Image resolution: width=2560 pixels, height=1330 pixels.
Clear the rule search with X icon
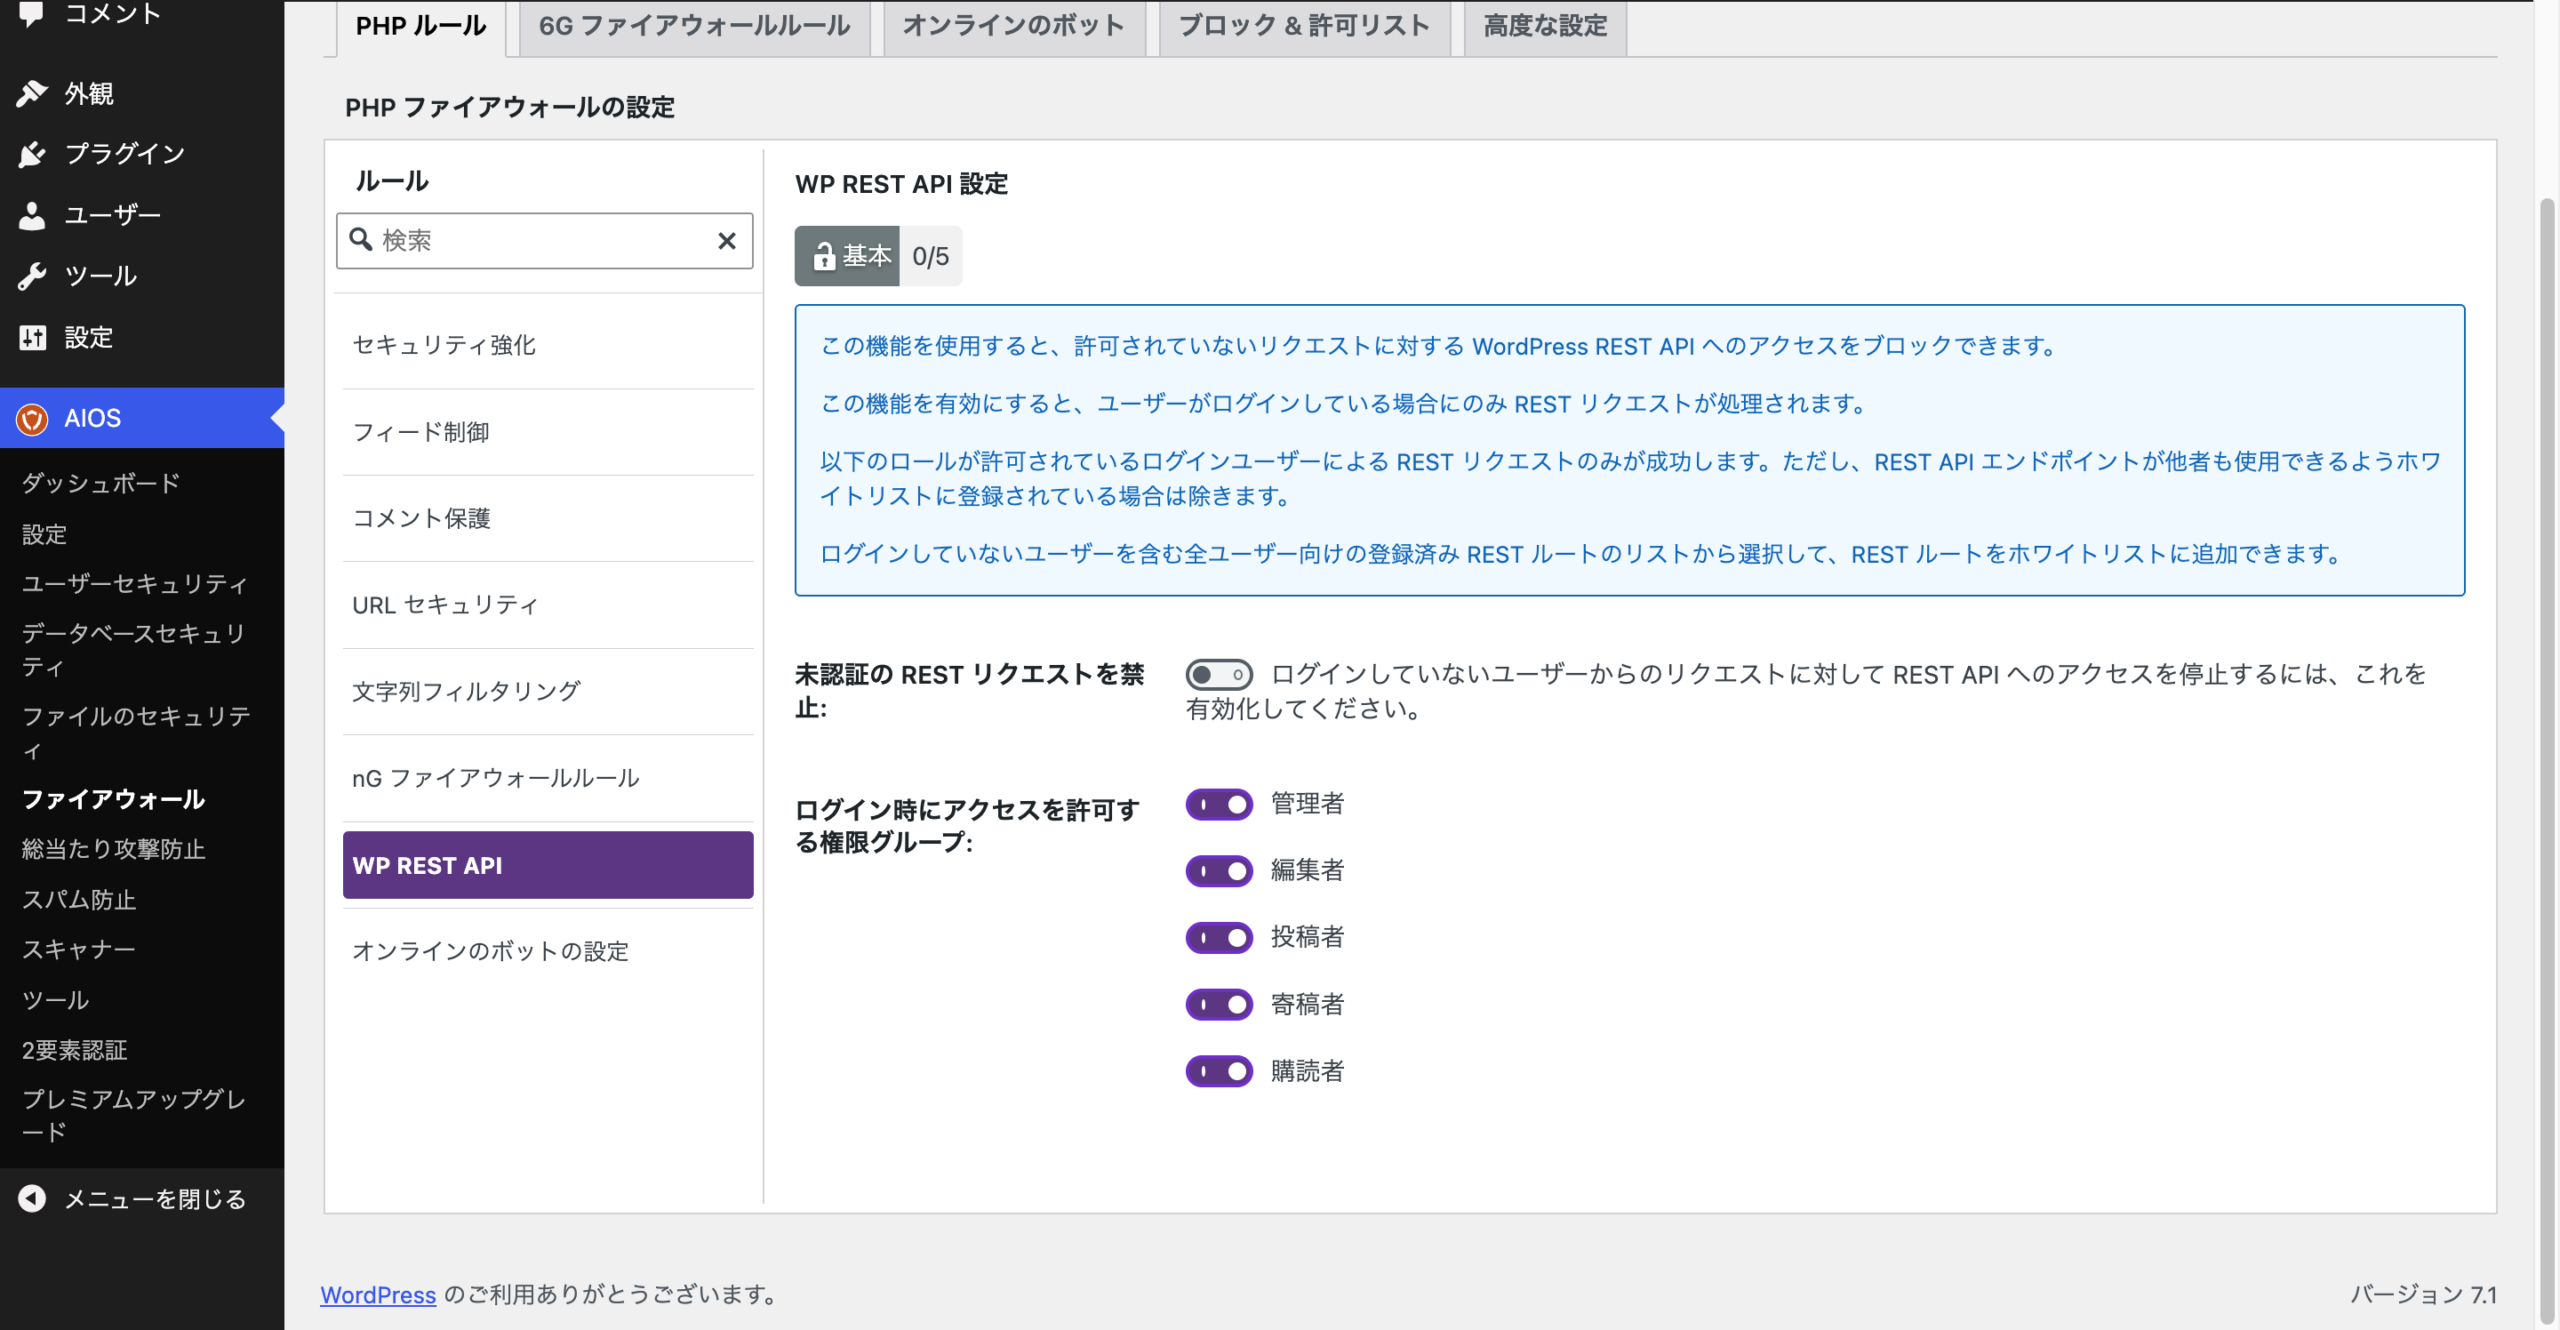tap(727, 240)
